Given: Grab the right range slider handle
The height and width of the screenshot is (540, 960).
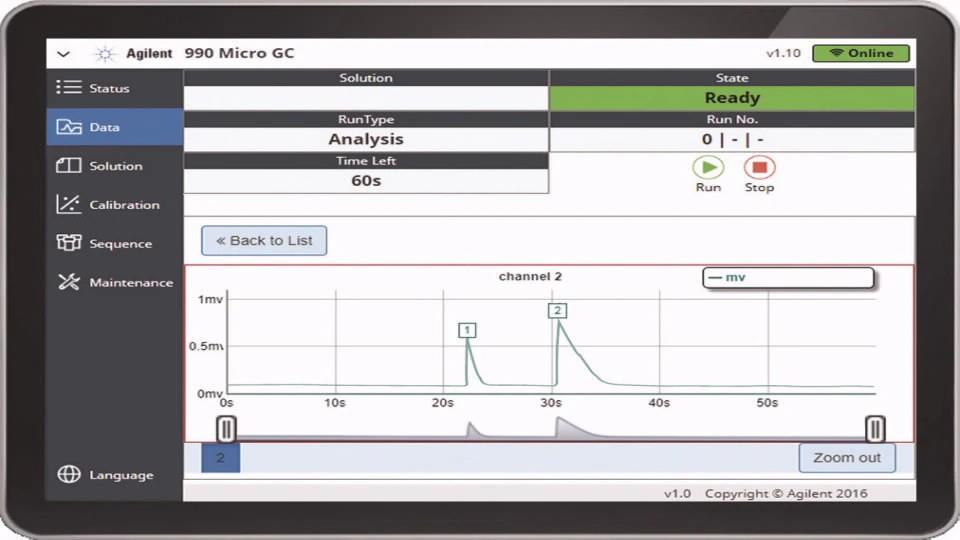Looking at the screenshot, I should pyautogui.click(x=875, y=429).
